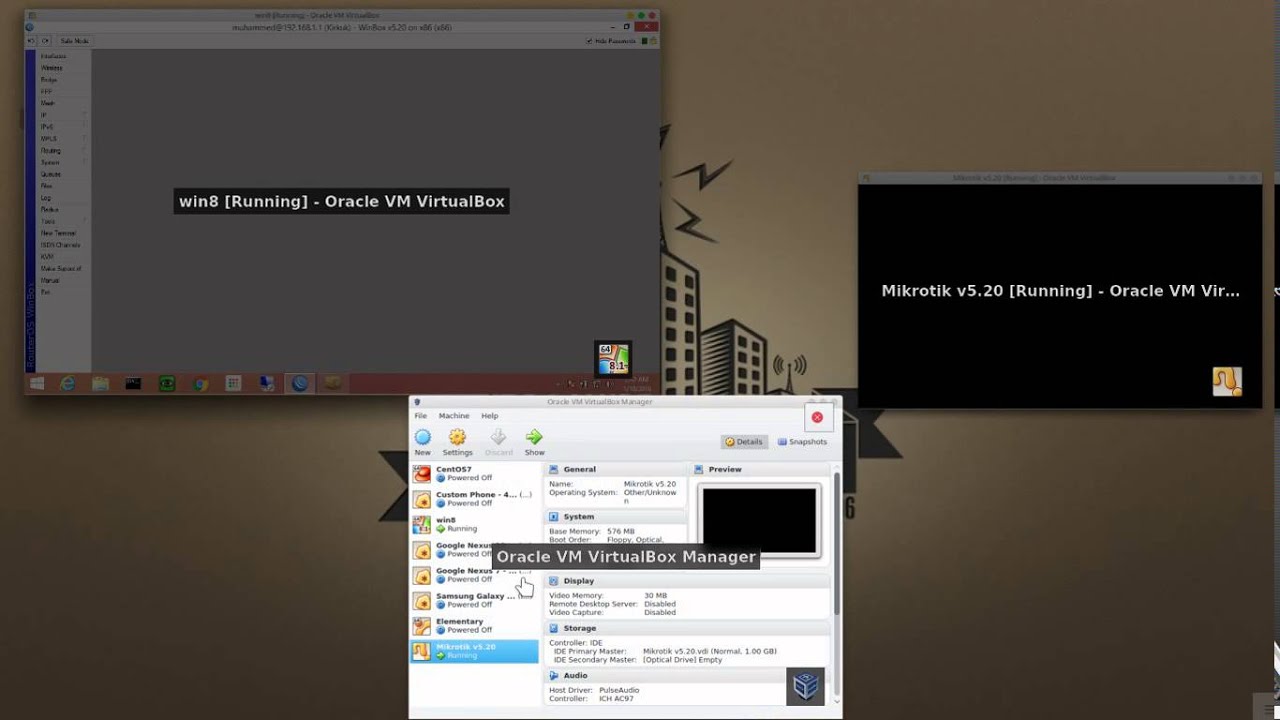The height and width of the screenshot is (720, 1280).
Task: Click the General section icon
Action: pos(553,469)
